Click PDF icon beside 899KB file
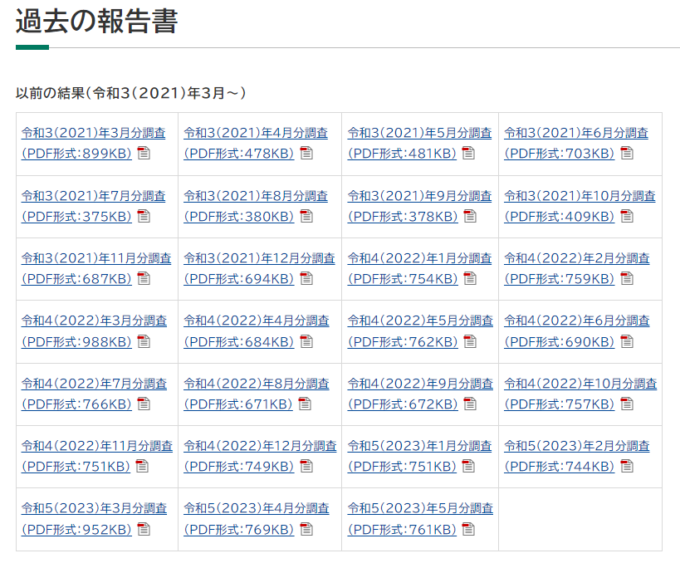Screen dimensions: 680x563 click(144, 153)
